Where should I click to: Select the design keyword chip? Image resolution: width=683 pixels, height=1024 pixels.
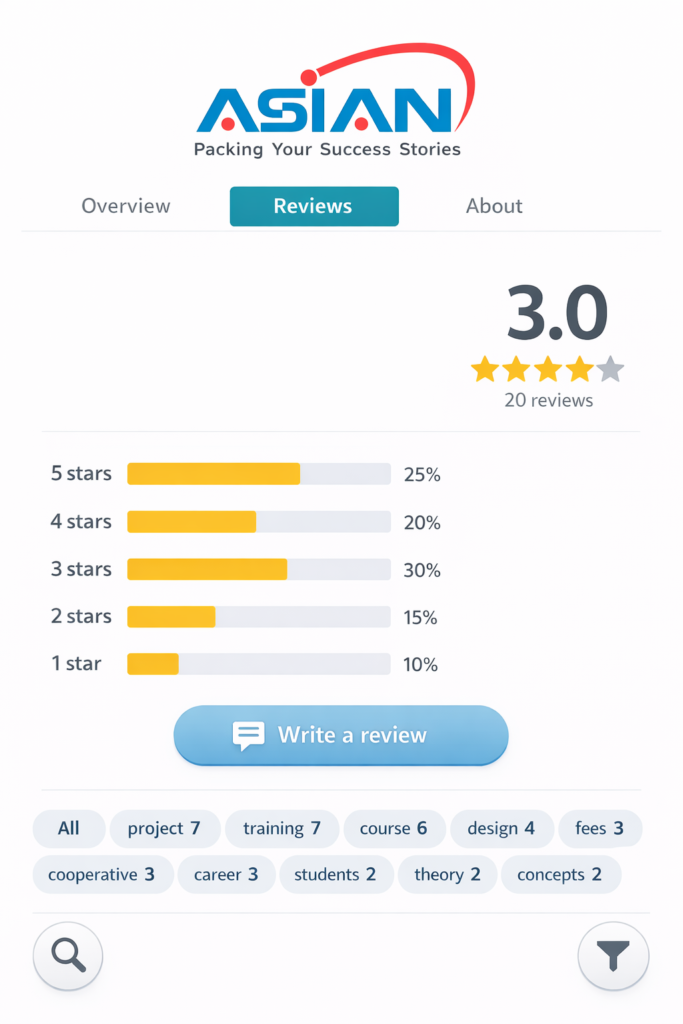[501, 828]
